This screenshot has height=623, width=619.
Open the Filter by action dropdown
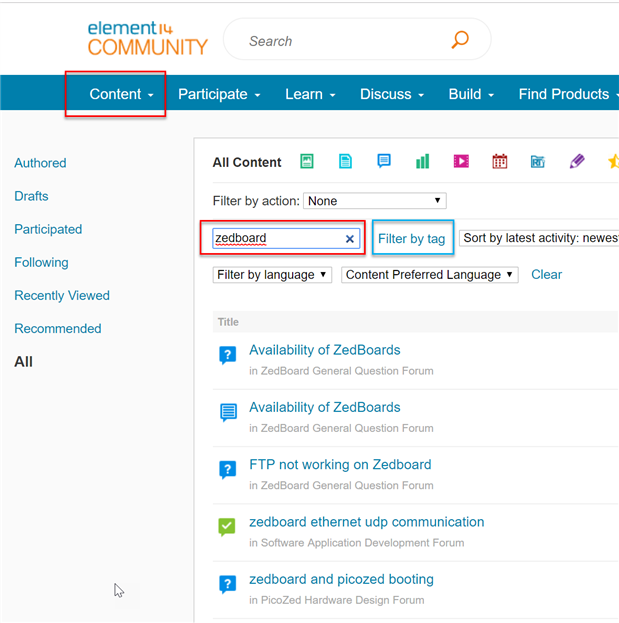coord(375,201)
